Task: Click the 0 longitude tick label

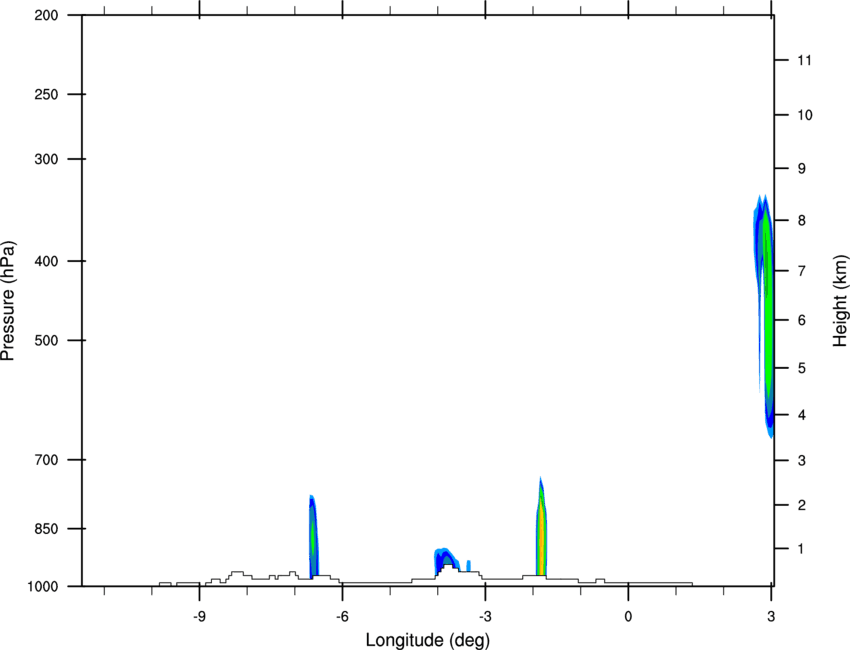Action: coord(628,616)
